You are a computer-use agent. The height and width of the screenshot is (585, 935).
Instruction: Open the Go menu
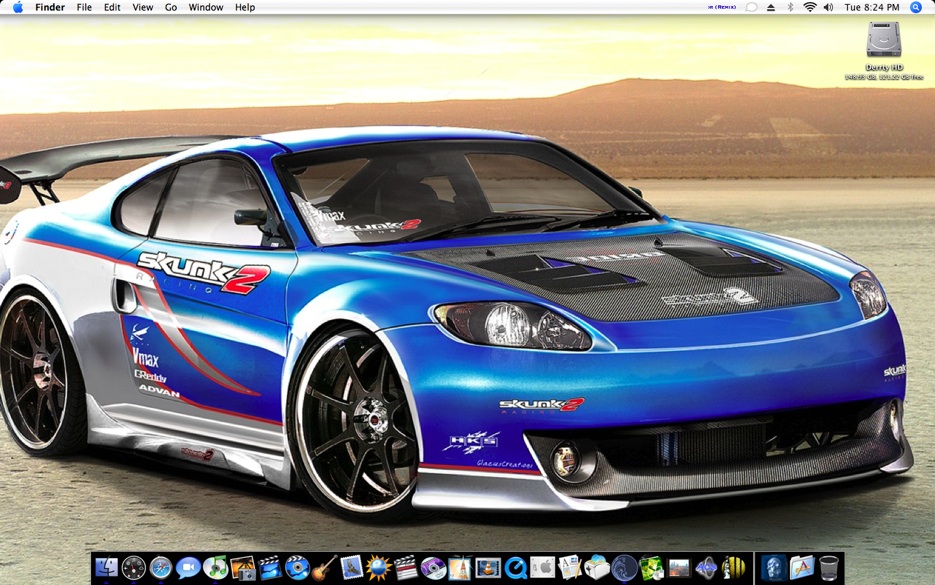[171, 7]
